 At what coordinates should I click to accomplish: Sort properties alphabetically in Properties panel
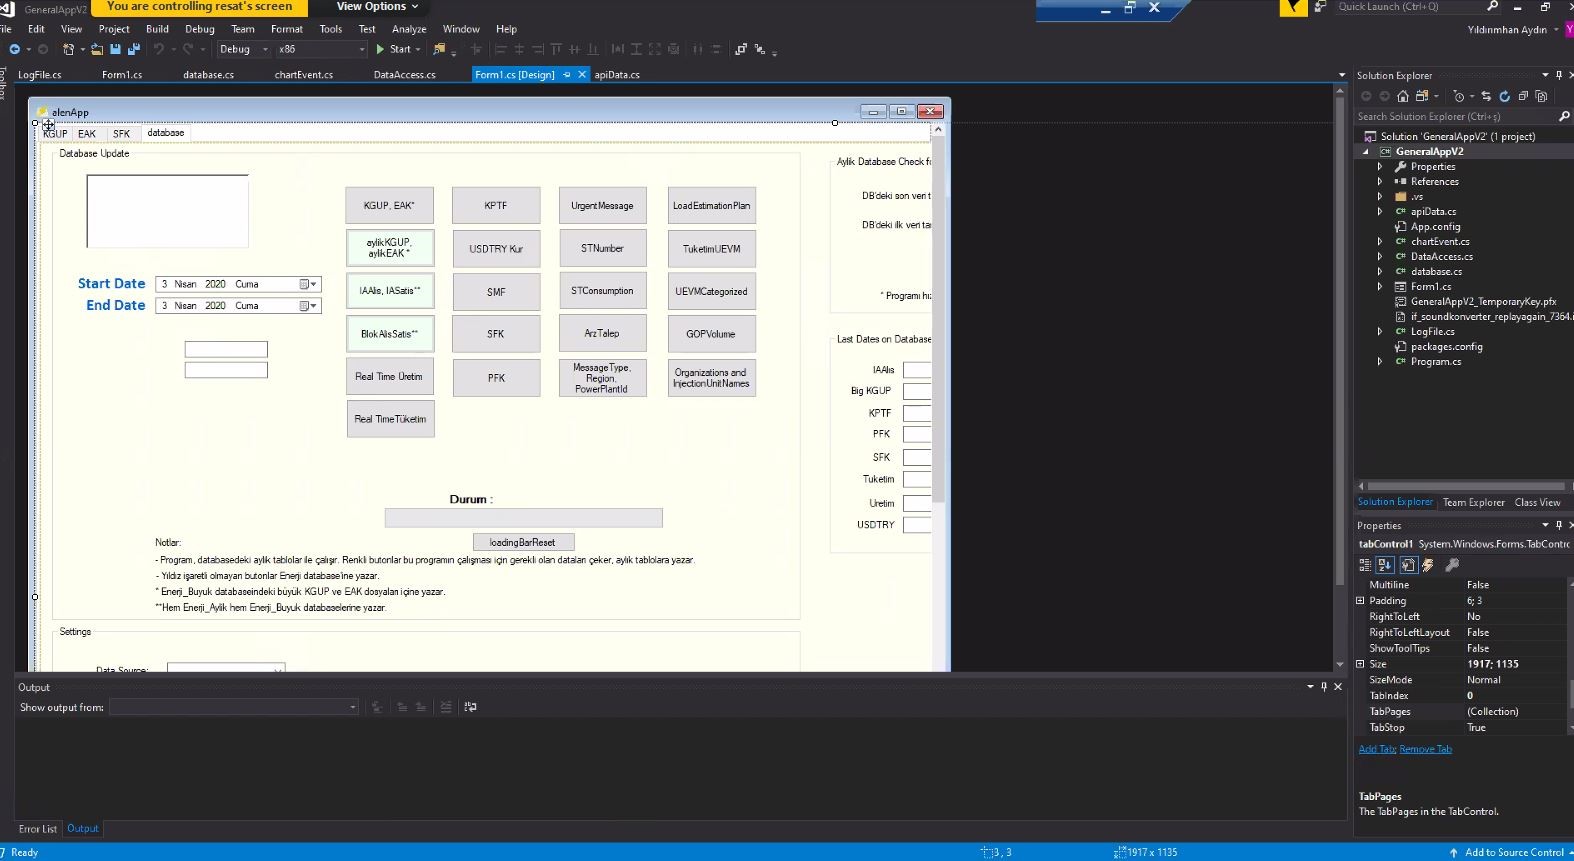(x=1385, y=565)
